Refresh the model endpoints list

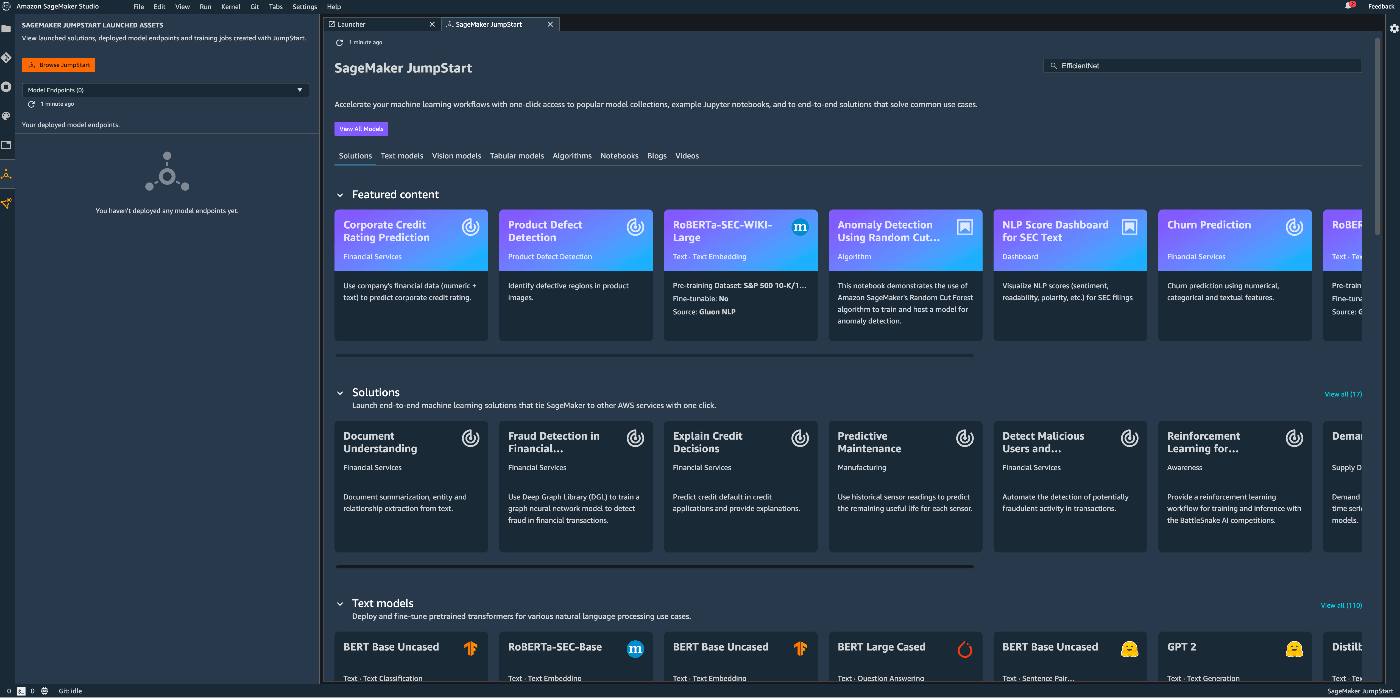click(32, 104)
